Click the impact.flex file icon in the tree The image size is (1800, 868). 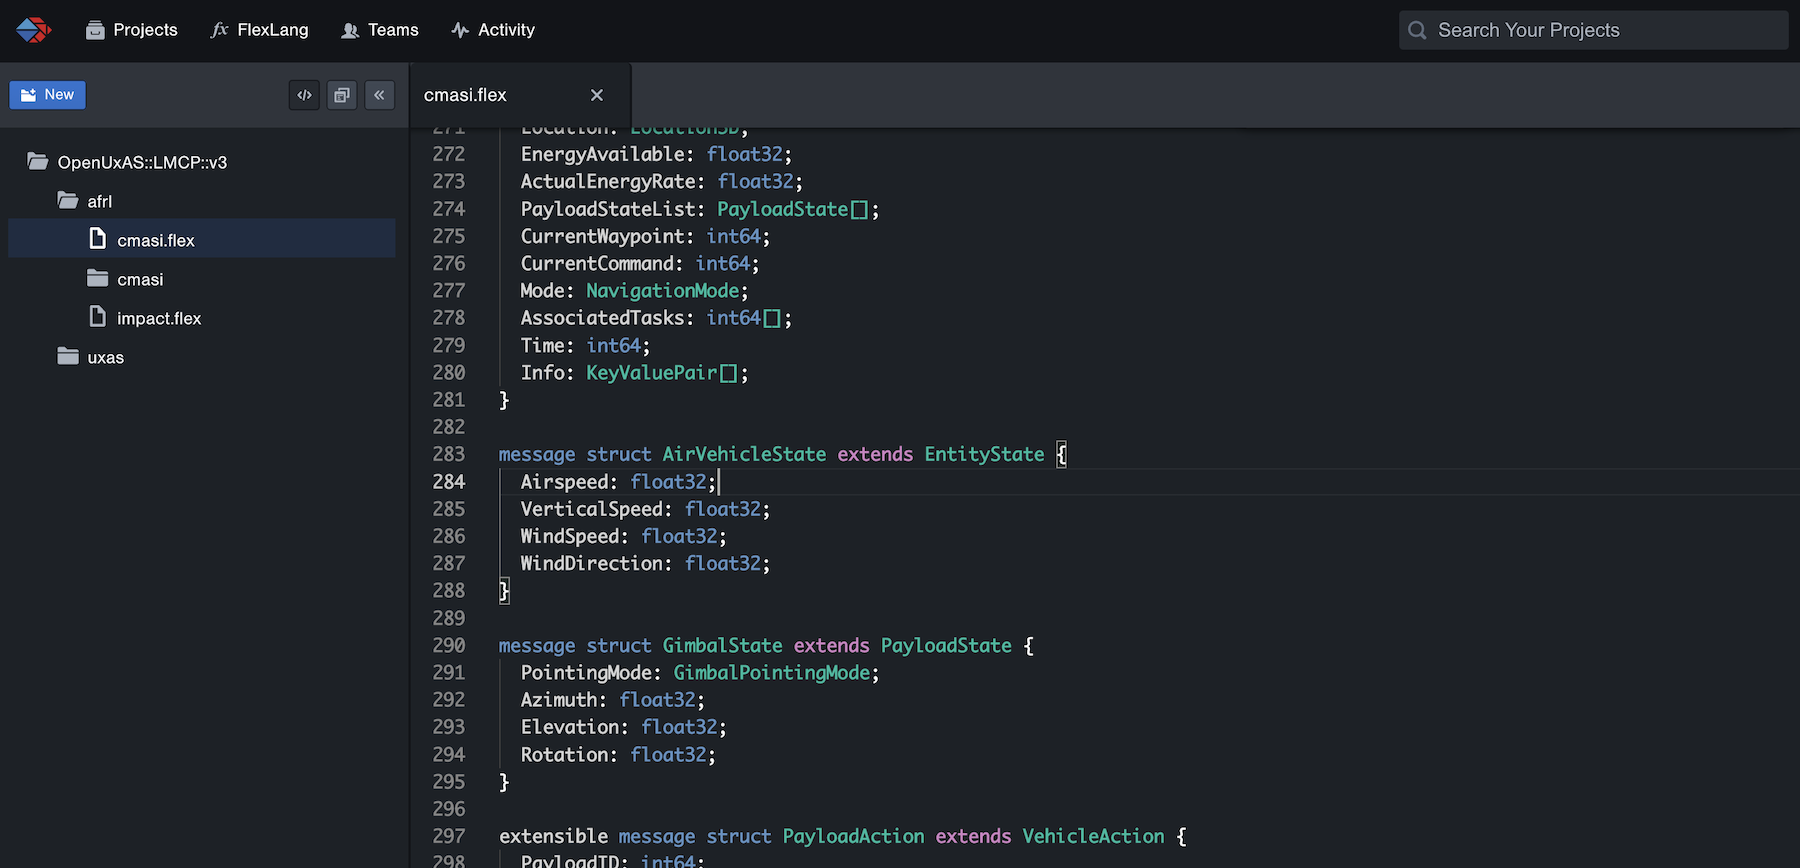click(x=97, y=316)
